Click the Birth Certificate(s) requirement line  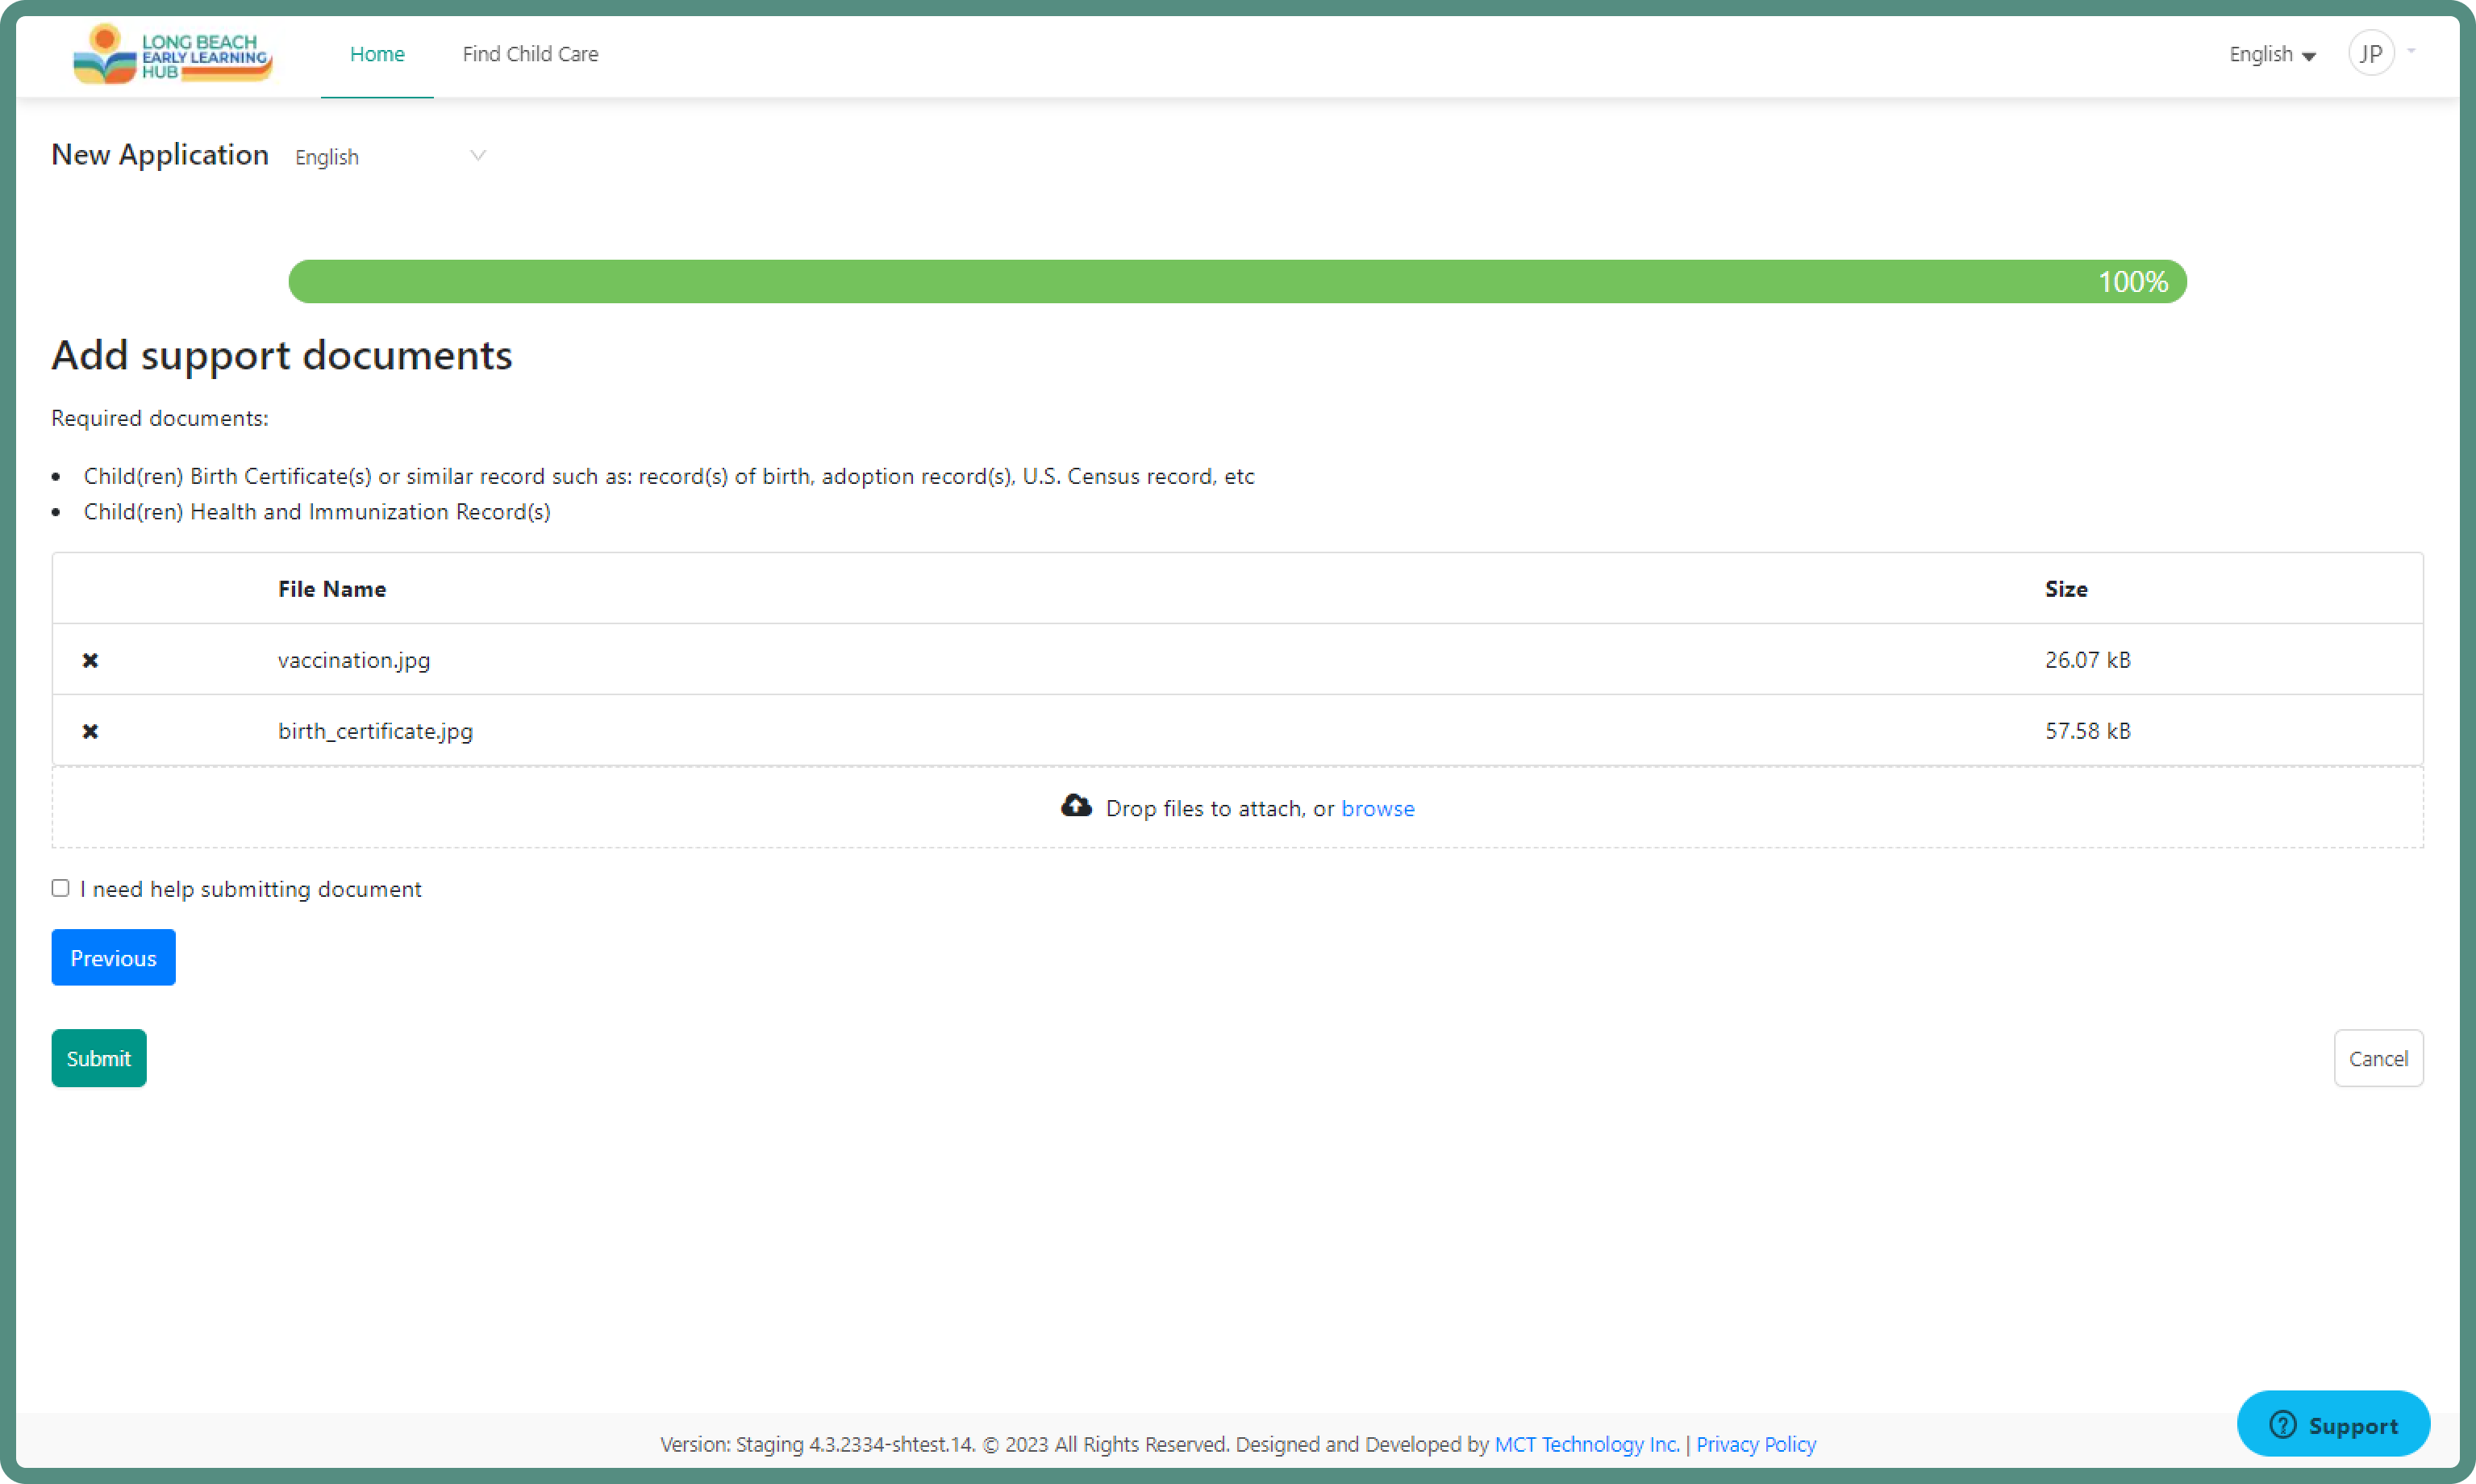pos(669,476)
